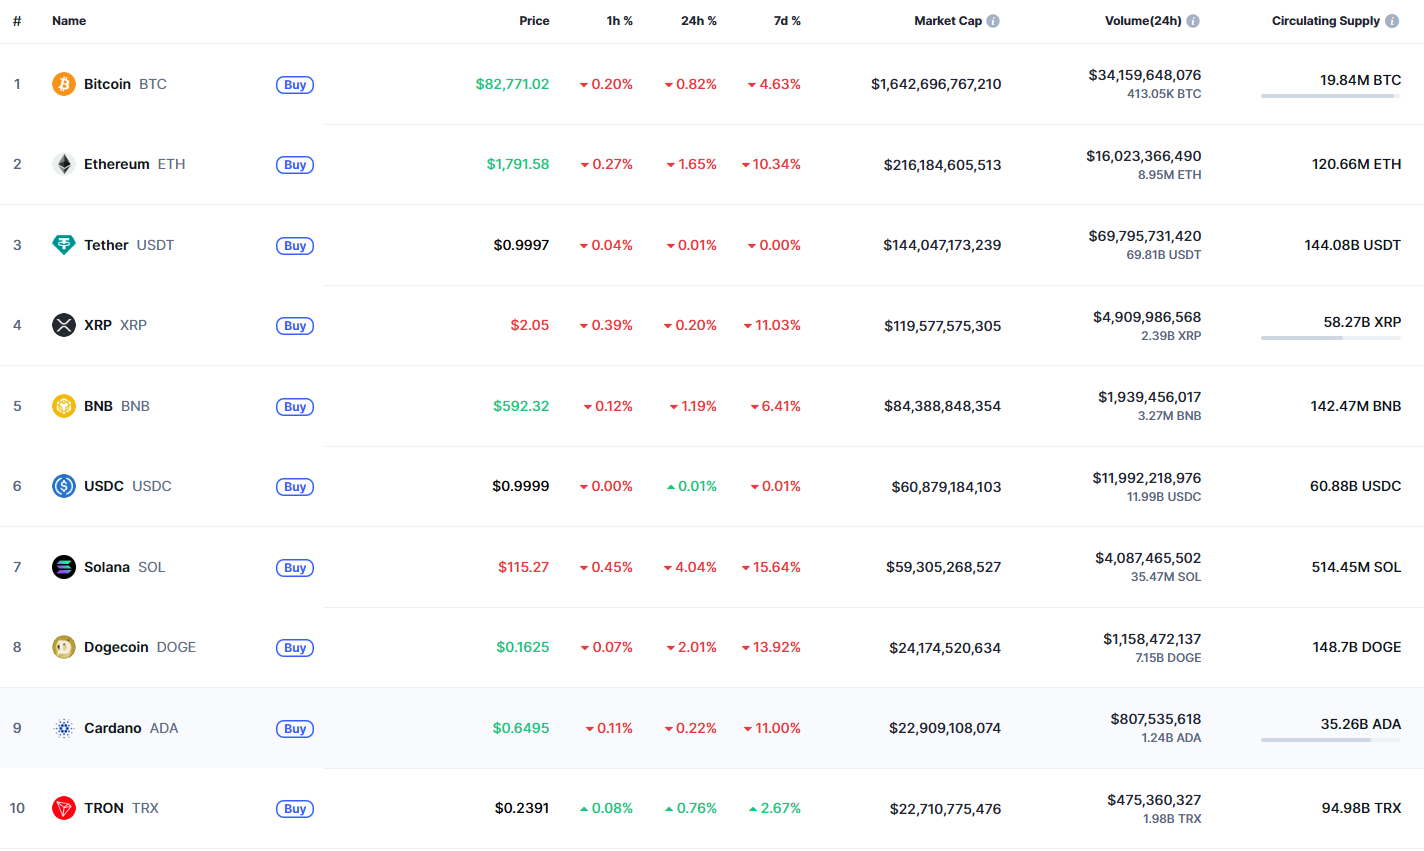Open the Dogecoin DOGE name link
This screenshot has height=851, width=1424.
[x=140, y=647]
